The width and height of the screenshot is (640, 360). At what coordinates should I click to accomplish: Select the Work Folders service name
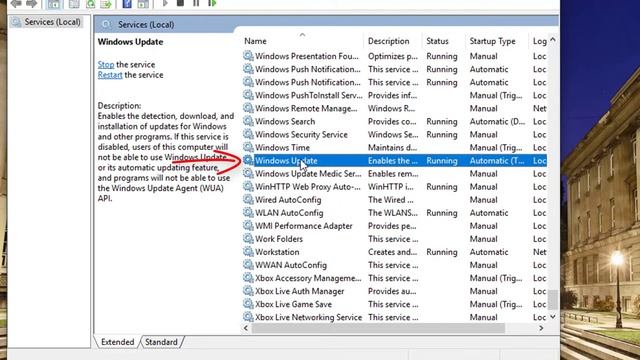coord(279,239)
